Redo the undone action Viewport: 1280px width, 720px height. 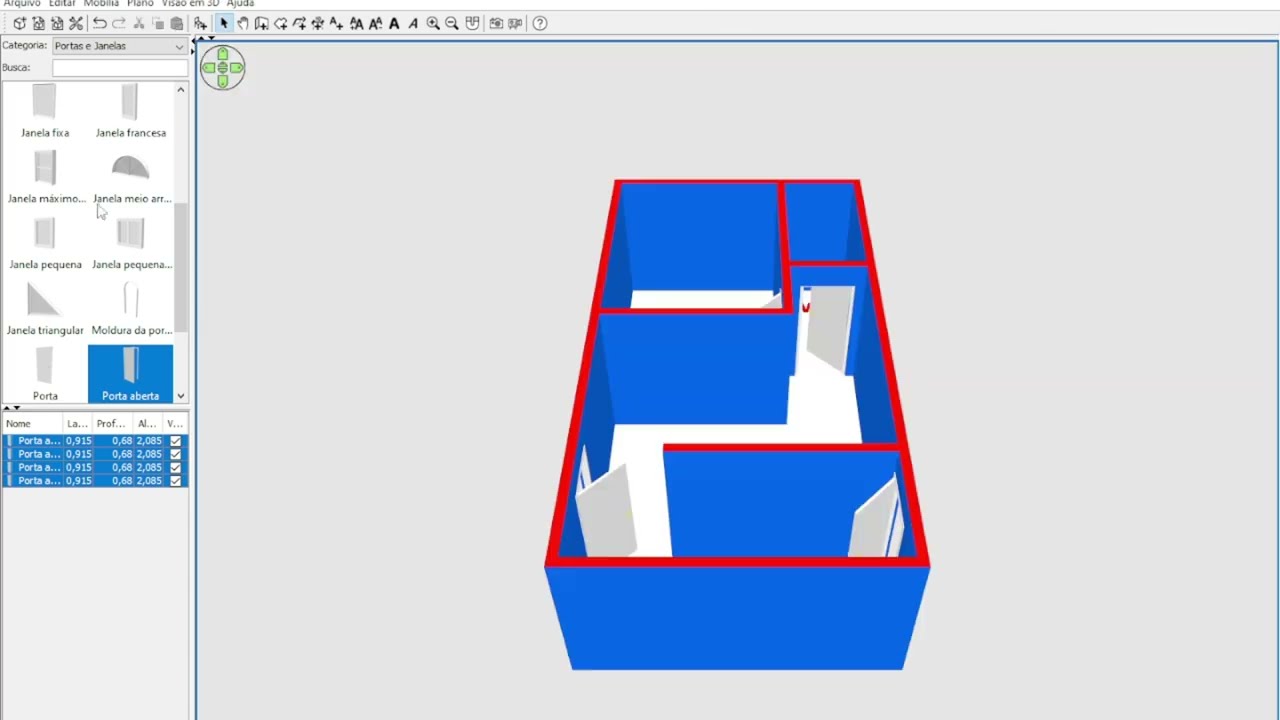(119, 23)
